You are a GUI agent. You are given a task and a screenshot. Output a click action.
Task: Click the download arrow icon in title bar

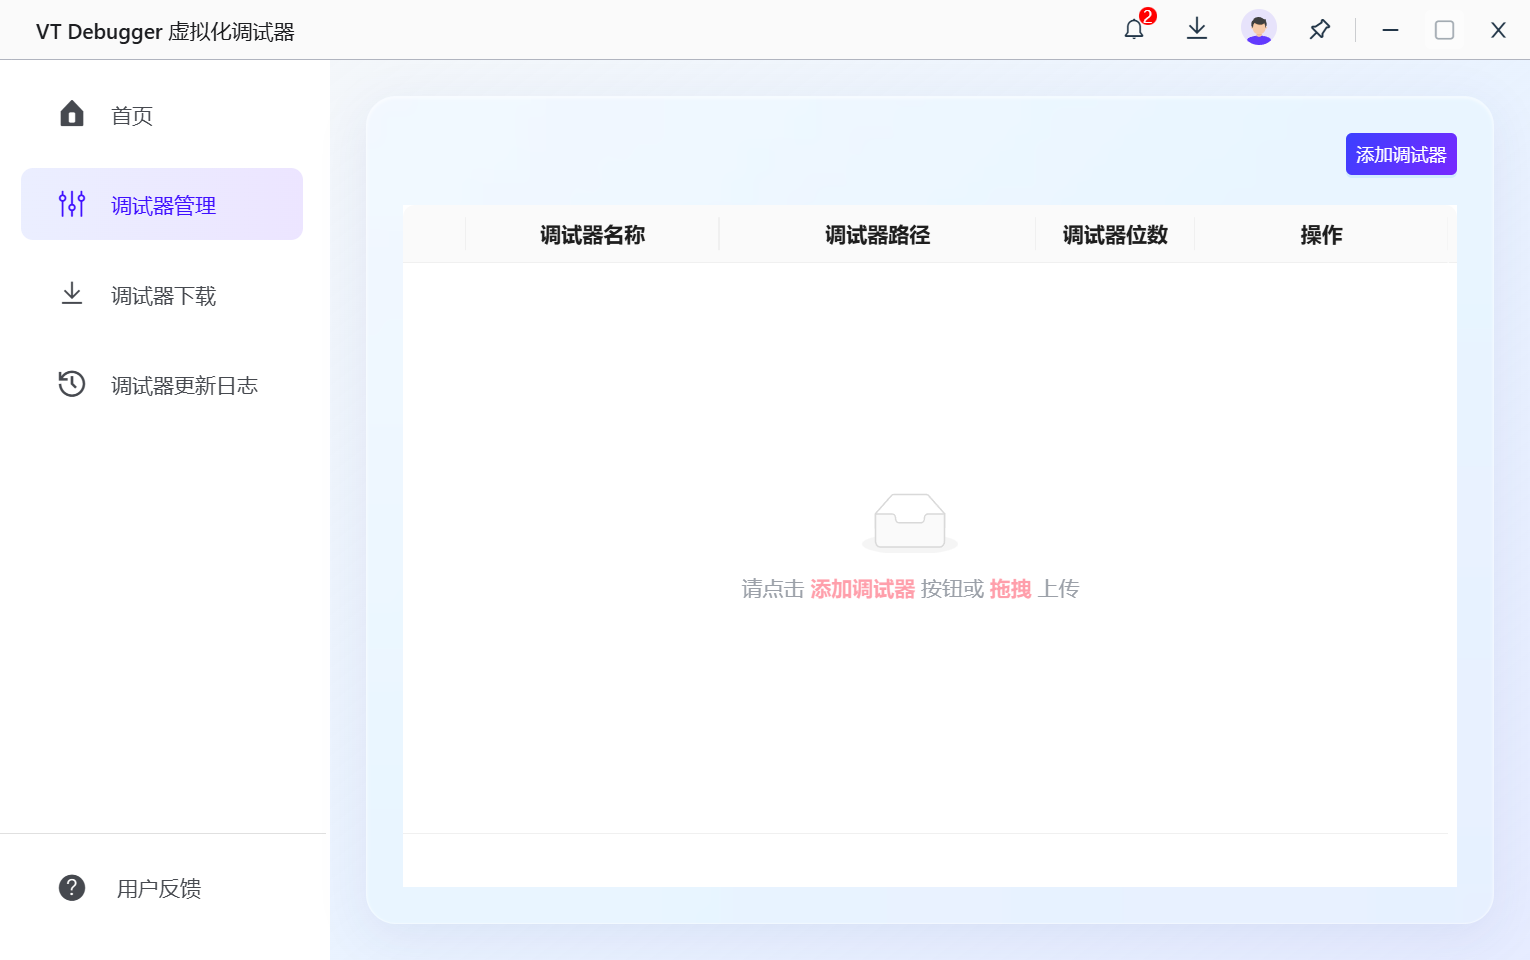(1197, 29)
